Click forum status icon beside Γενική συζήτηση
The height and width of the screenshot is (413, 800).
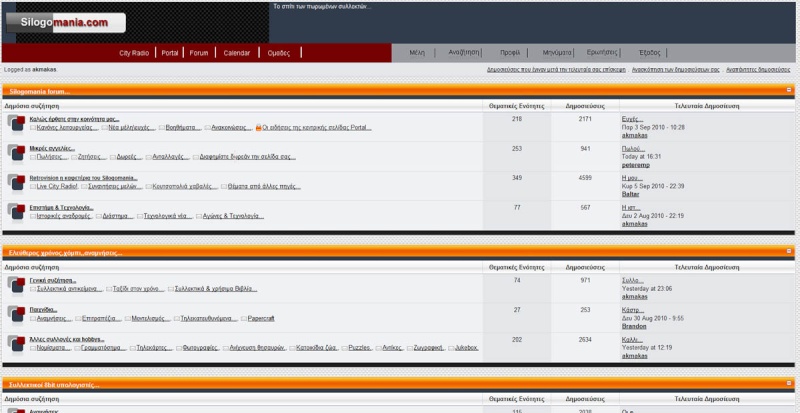16,285
